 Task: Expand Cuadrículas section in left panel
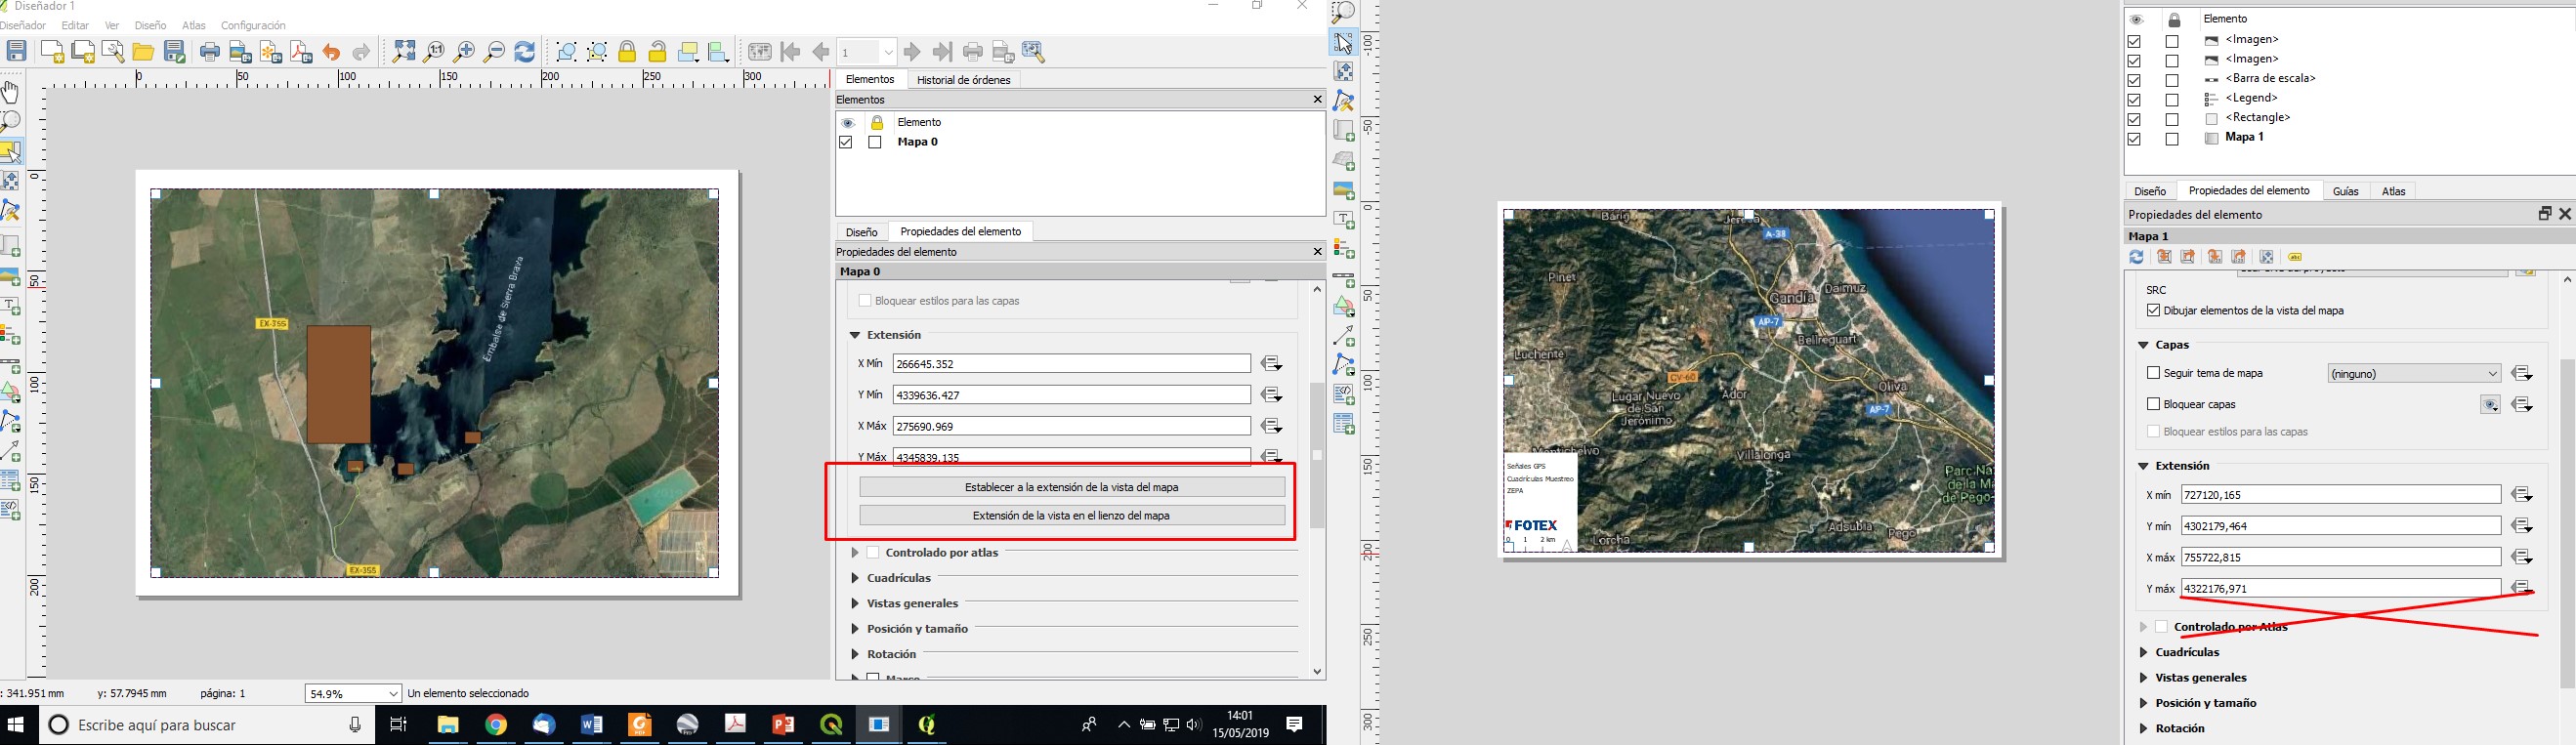tap(855, 578)
